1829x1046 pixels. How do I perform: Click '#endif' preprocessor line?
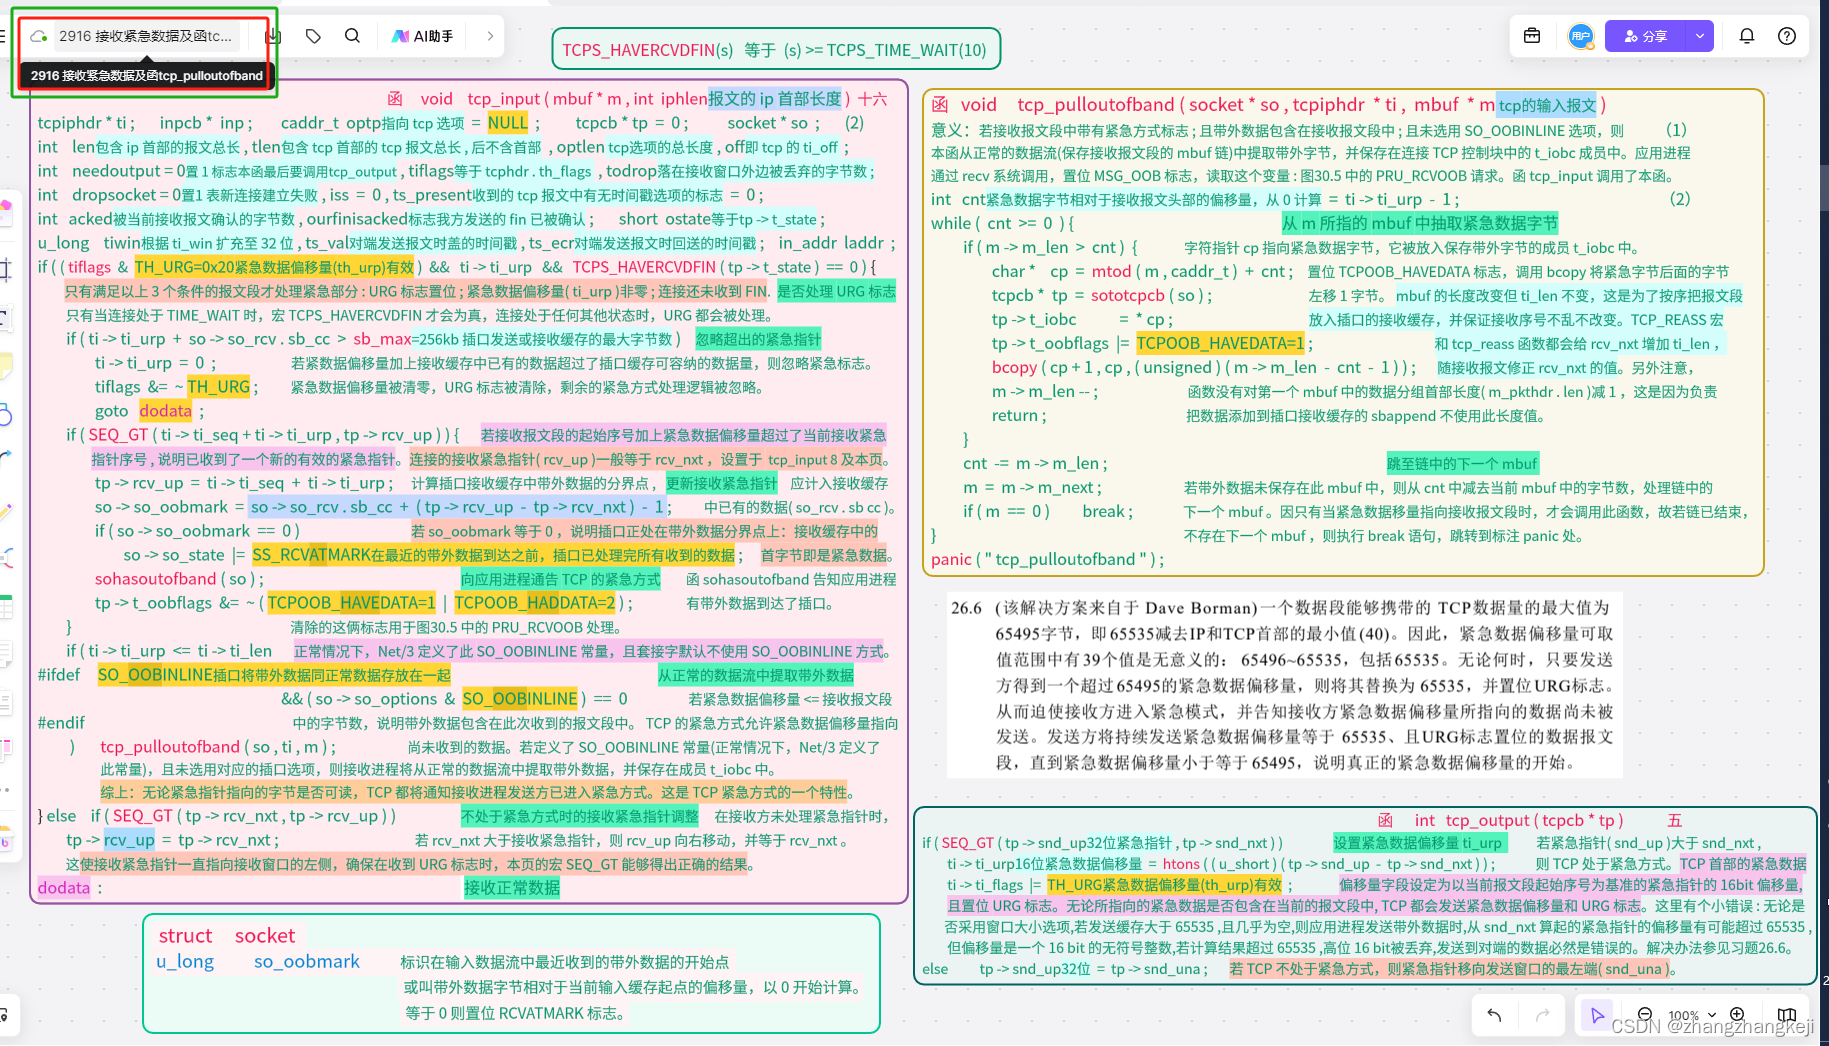[61, 723]
